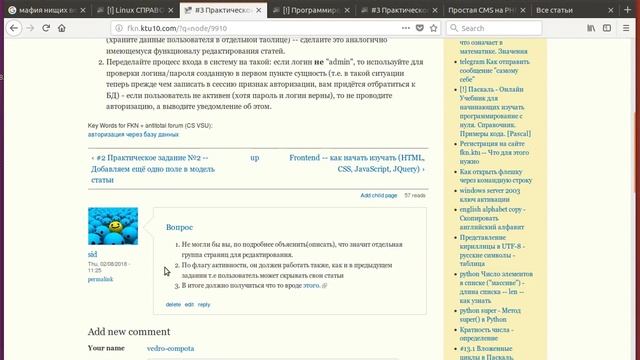640x360 pixels.
Task: Go back to the previous page
Action: pos(14,28)
